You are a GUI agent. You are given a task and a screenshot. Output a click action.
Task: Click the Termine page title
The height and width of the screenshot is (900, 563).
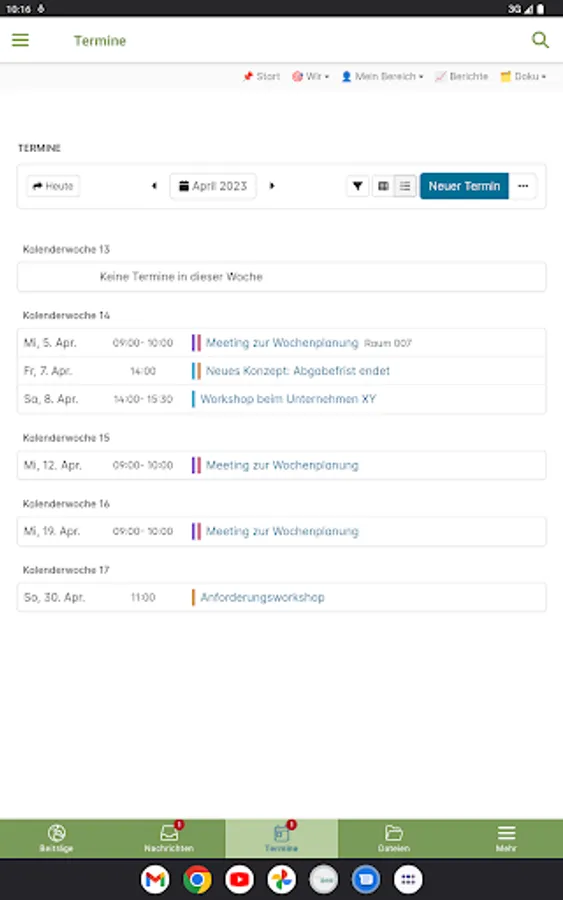coord(100,41)
